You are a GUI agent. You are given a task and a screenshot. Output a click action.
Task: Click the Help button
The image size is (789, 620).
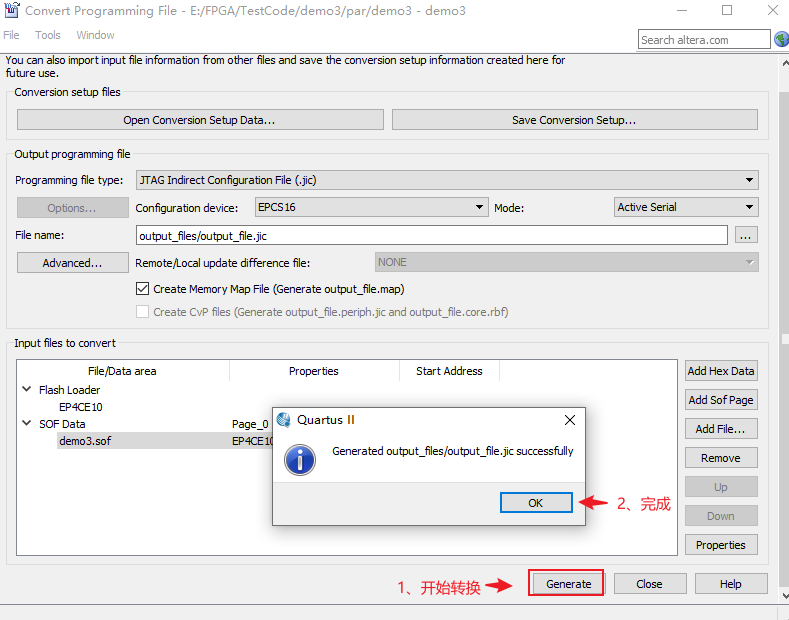click(x=731, y=584)
